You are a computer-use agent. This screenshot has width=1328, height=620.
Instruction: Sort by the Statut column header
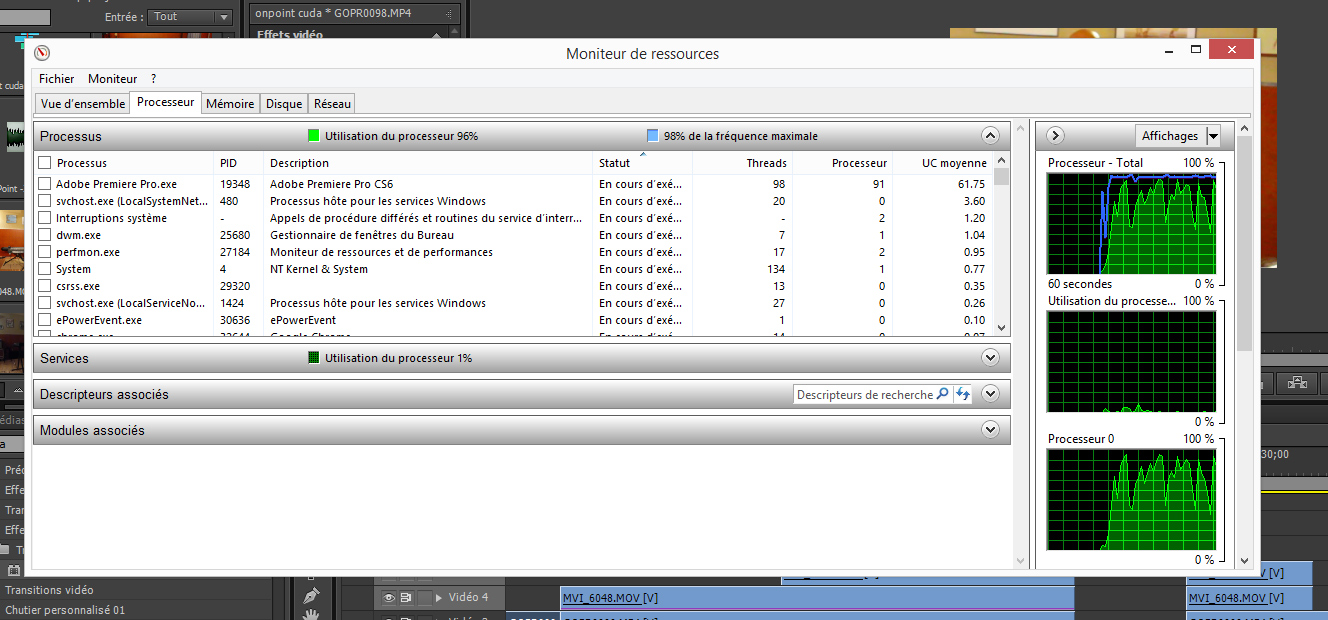642,163
